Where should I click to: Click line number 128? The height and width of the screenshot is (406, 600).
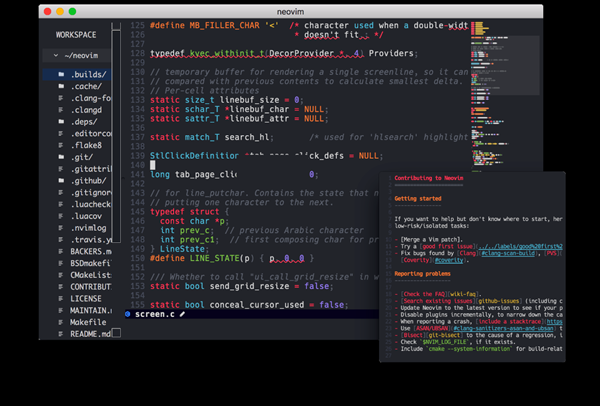(x=137, y=53)
